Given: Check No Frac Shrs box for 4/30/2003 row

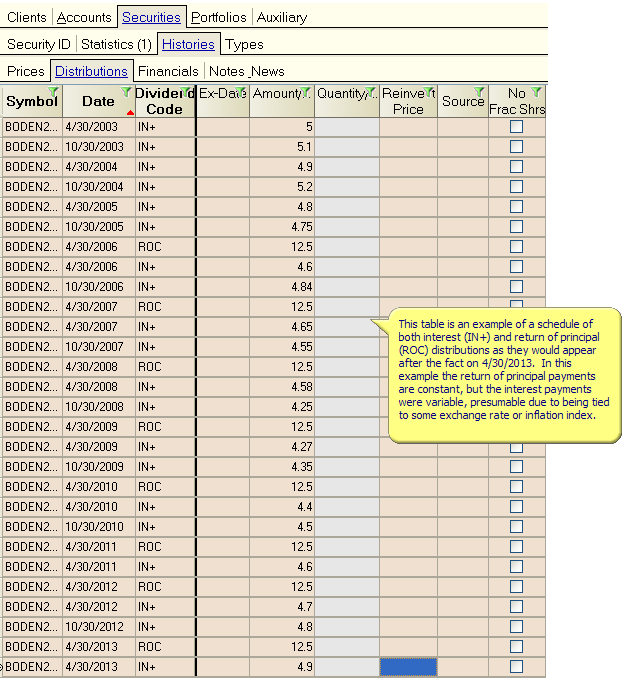Looking at the screenshot, I should pyautogui.click(x=516, y=127).
